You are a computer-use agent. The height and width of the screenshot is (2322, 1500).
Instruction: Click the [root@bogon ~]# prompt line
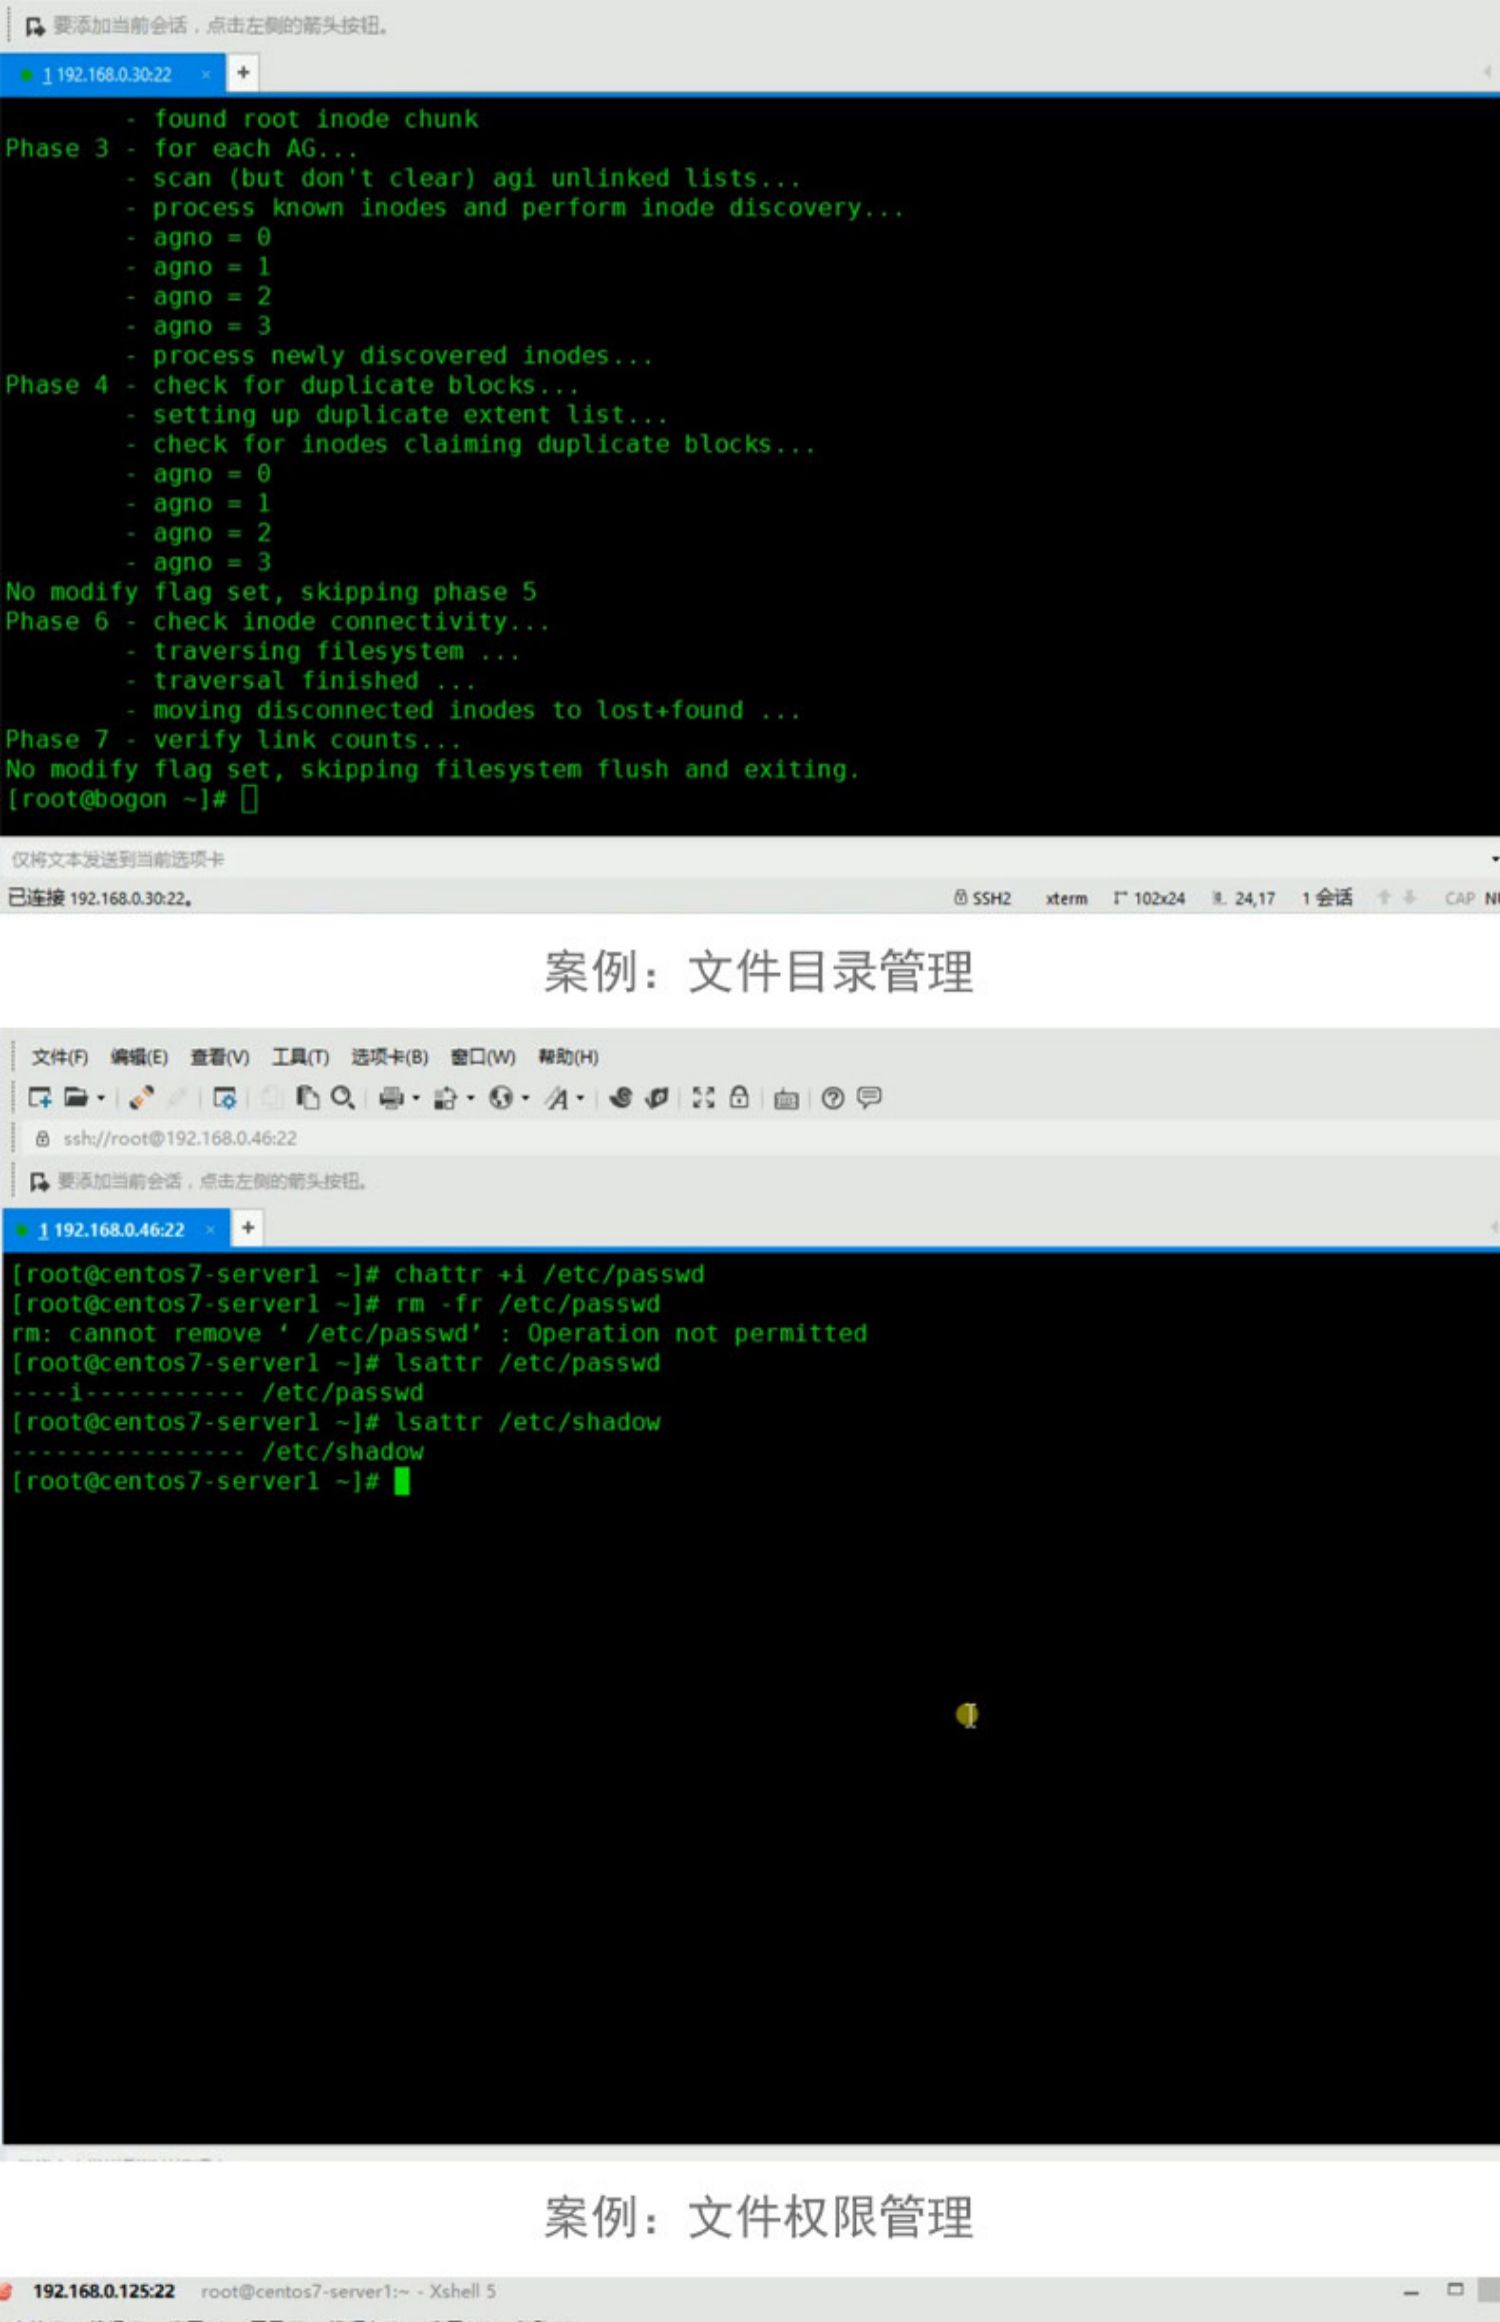point(132,799)
